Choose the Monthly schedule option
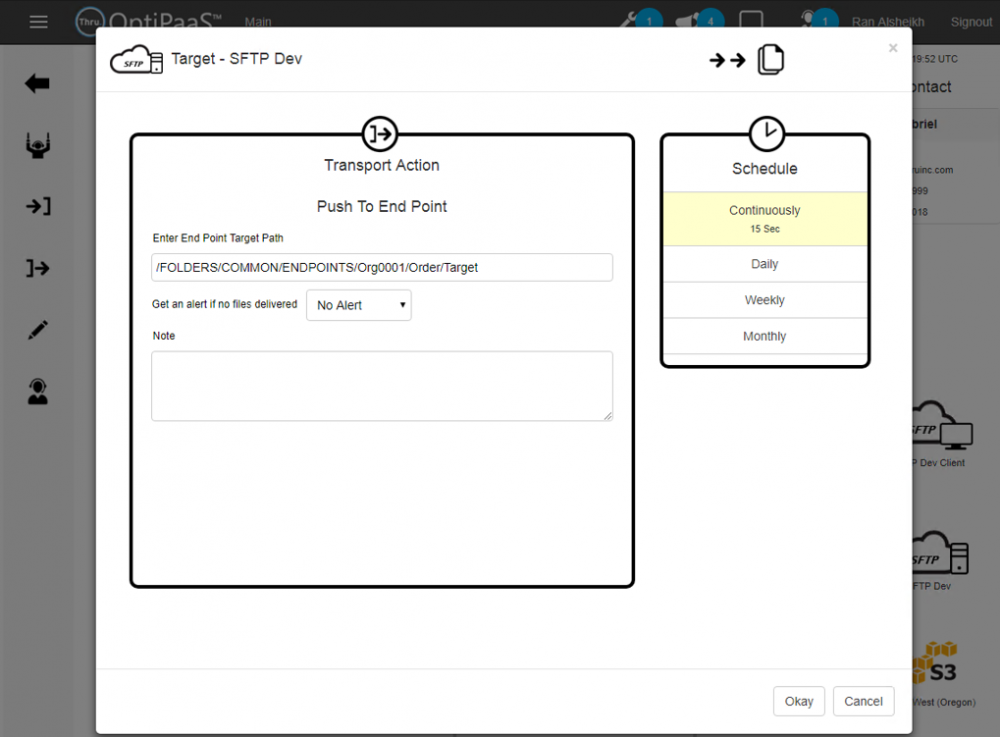Screen dimensions: 1000x737 pos(765,336)
